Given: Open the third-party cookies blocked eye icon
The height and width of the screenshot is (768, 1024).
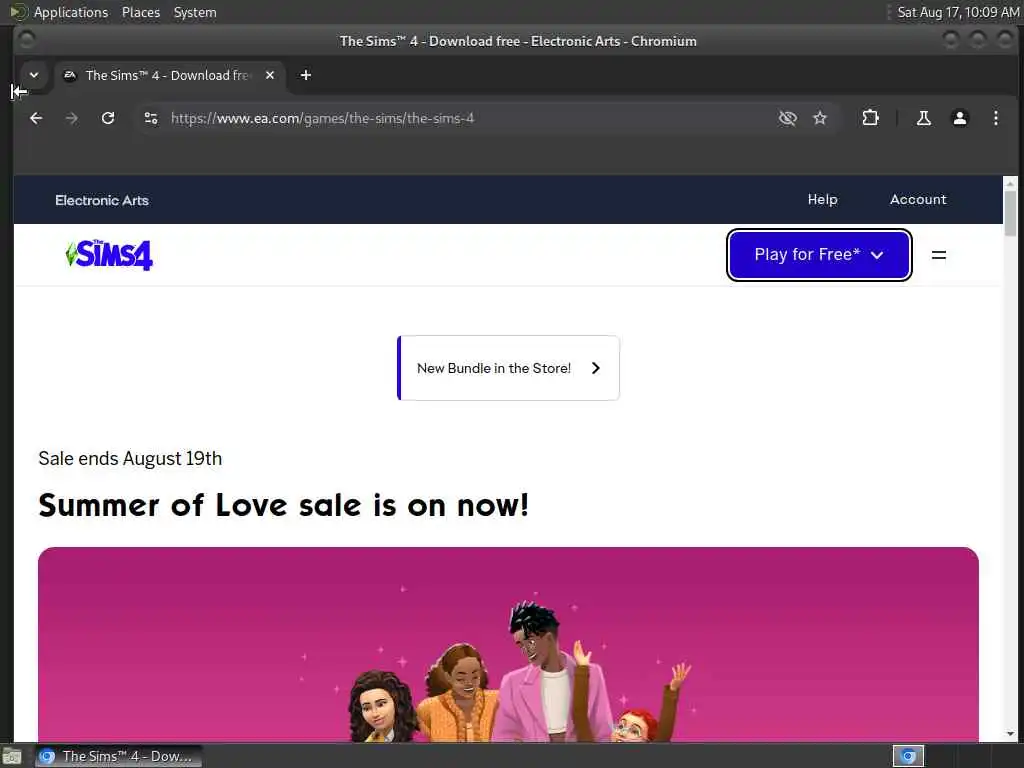Looking at the screenshot, I should (x=788, y=118).
